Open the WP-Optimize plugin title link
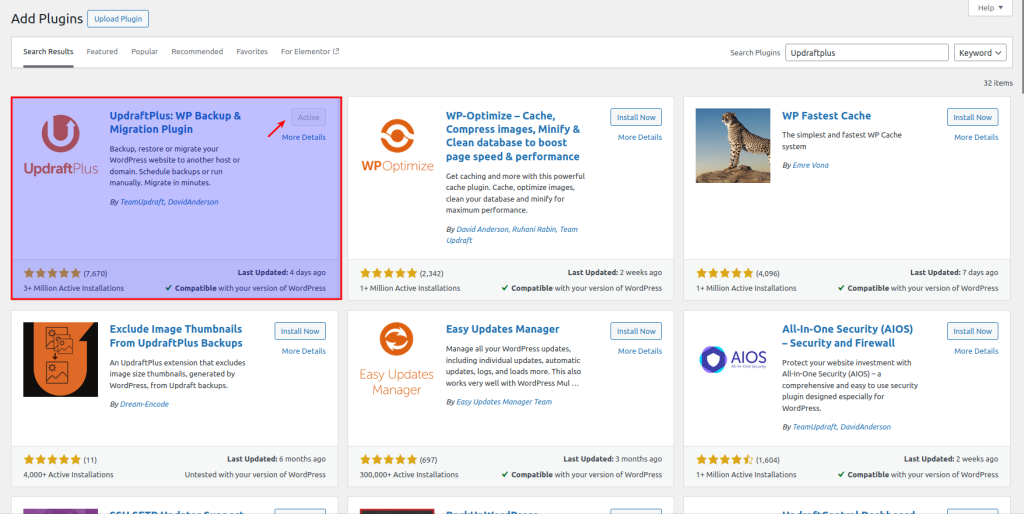 coord(513,136)
